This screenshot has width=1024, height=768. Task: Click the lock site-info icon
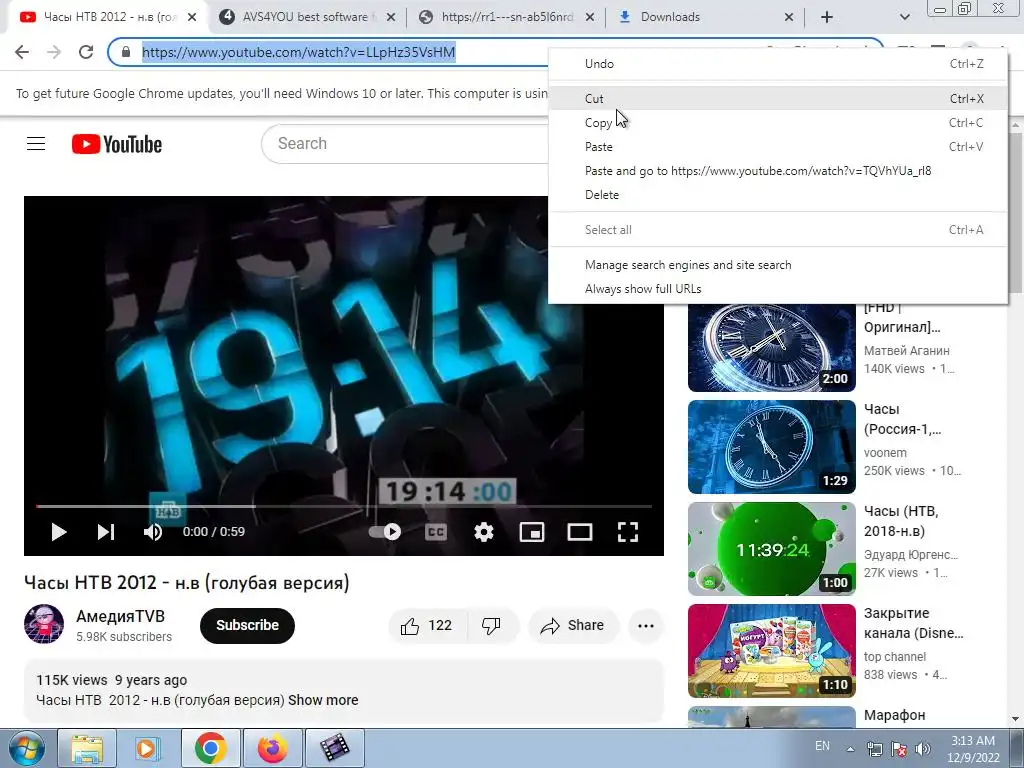coord(126,52)
